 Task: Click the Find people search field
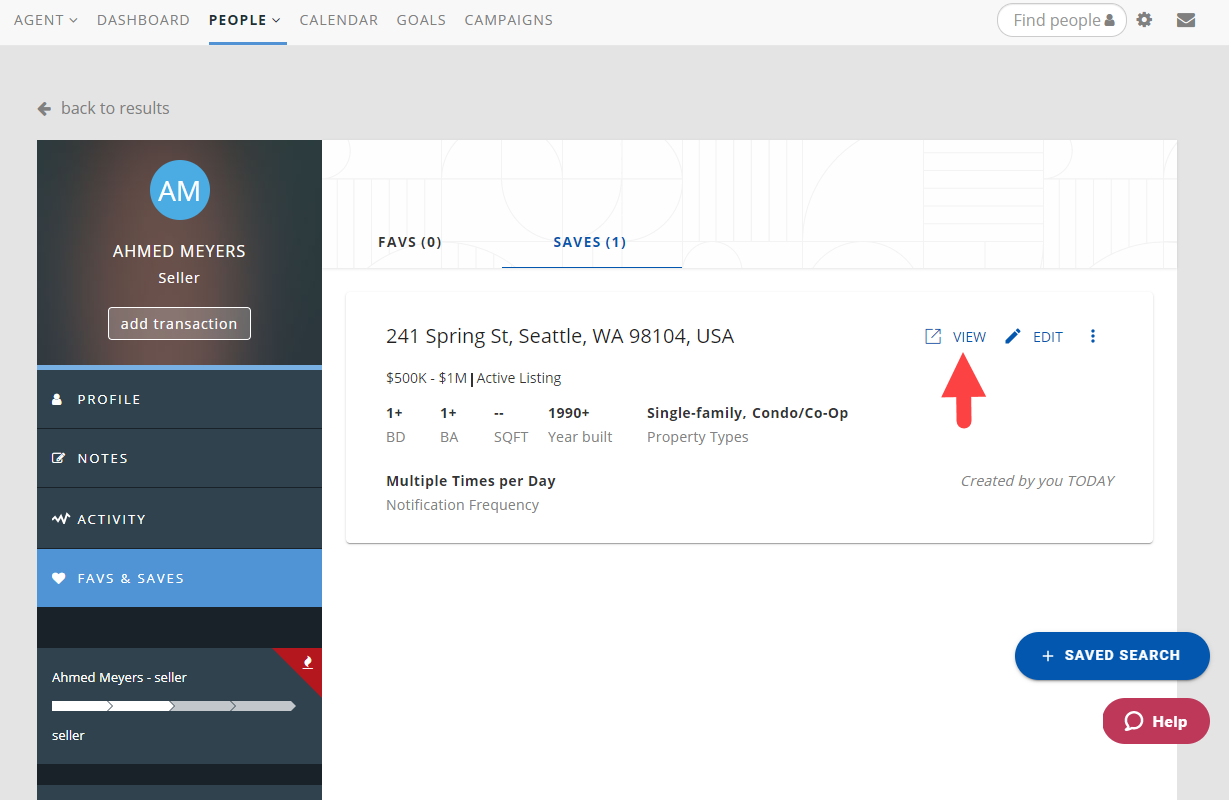(x=1062, y=20)
